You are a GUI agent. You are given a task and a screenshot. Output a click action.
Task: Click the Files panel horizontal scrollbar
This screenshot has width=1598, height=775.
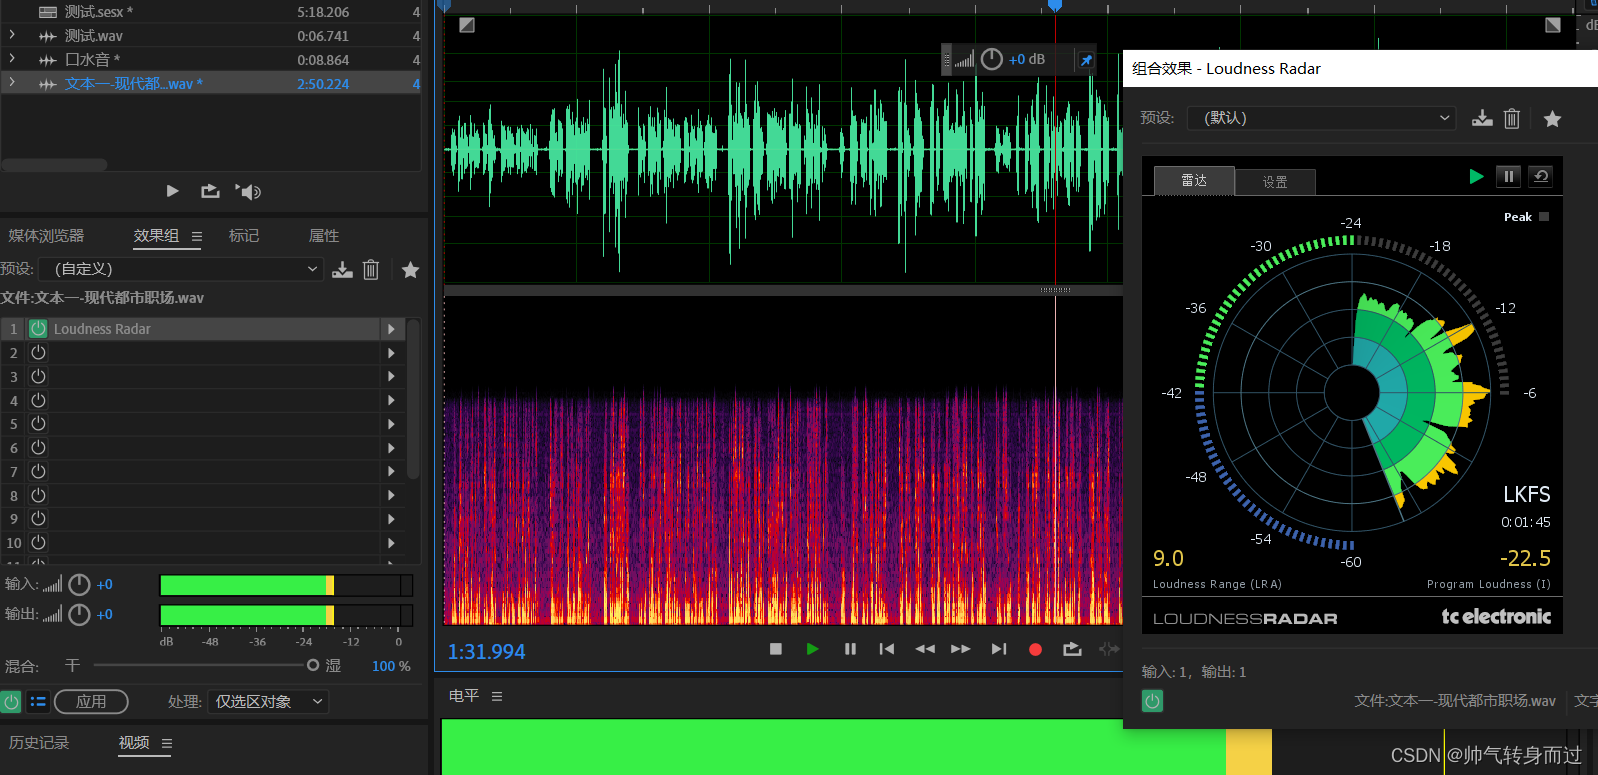click(55, 165)
